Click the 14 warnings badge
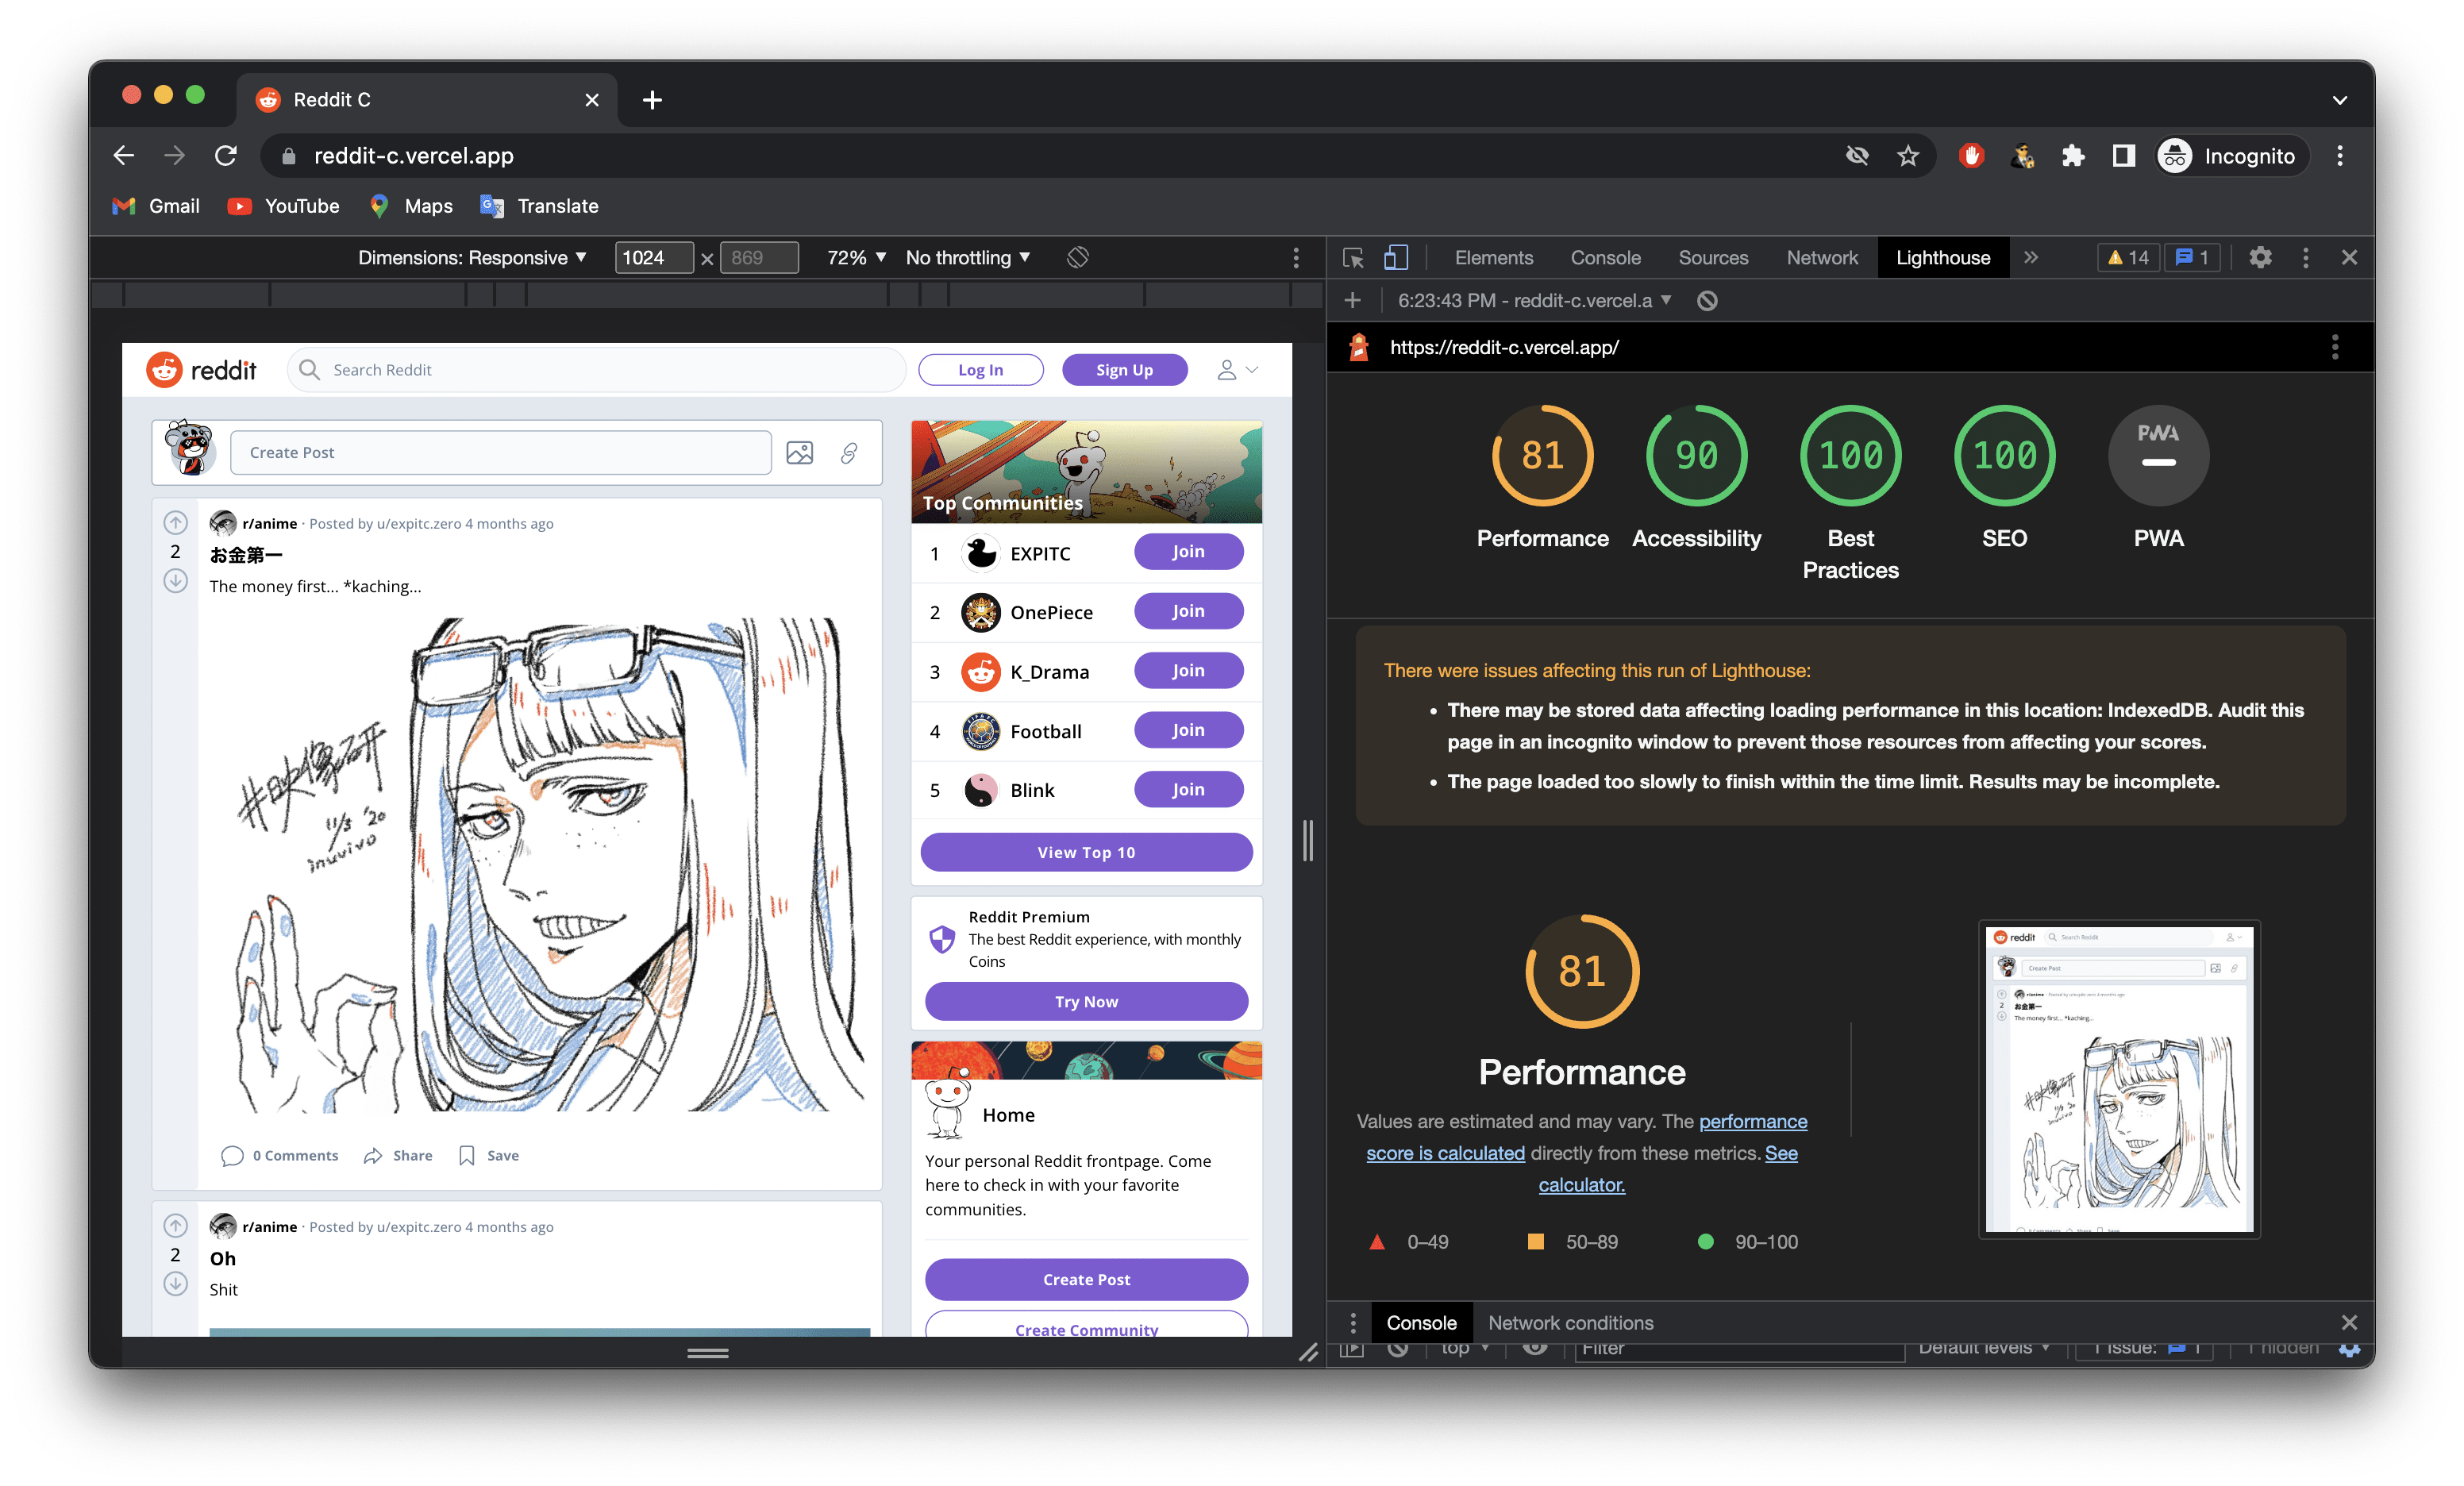This screenshot has width=2464, height=1486. [x=2128, y=258]
